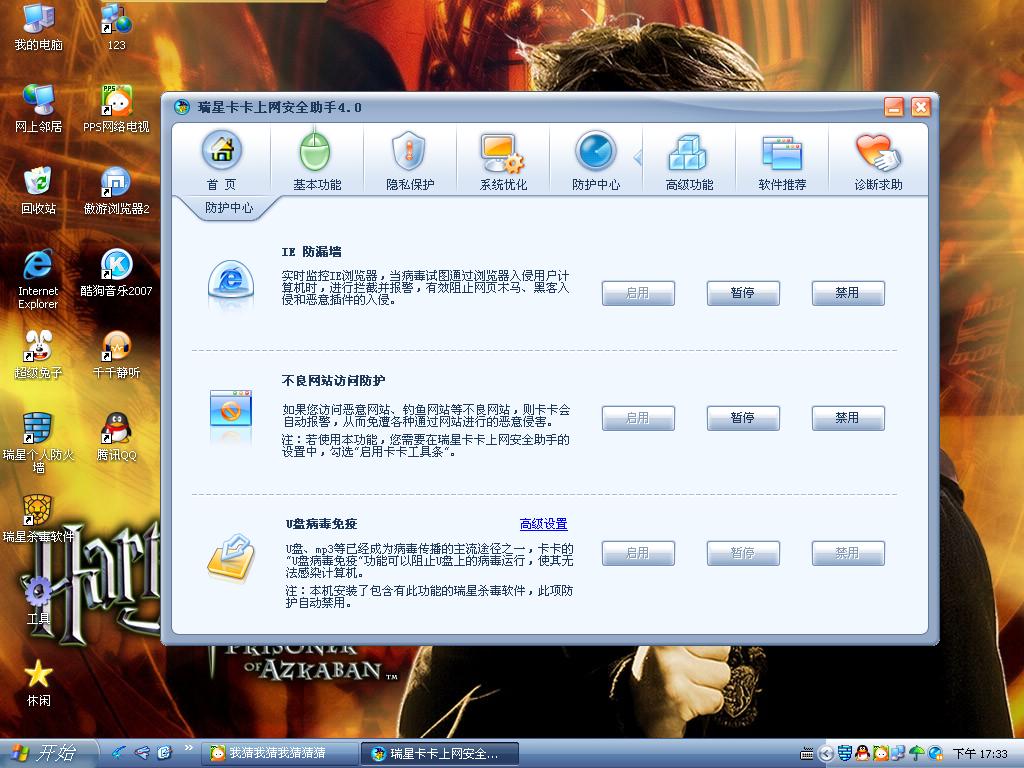The image size is (1024, 768).
Task: Launch 酷狗音乐2007 desktop shortcut
Action: (x=116, y=273)
